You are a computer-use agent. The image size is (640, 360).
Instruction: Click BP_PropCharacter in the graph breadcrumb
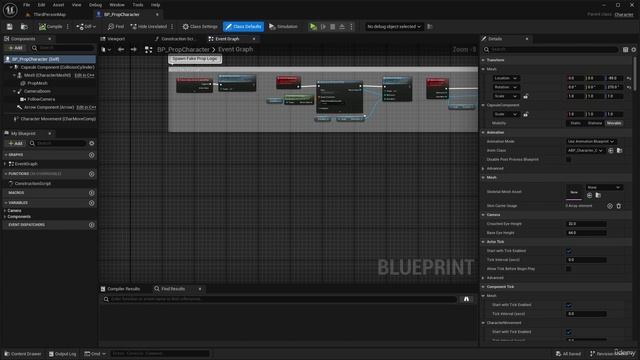coord(183,49)
